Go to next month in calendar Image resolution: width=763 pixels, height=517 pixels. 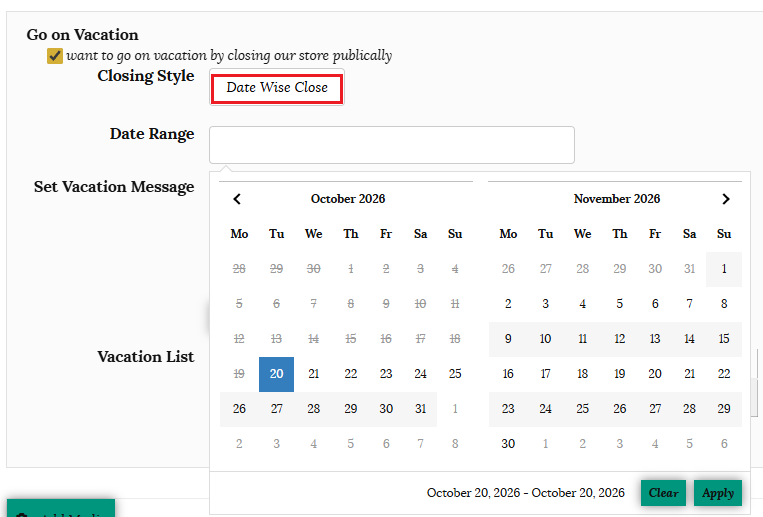[726, 199]
